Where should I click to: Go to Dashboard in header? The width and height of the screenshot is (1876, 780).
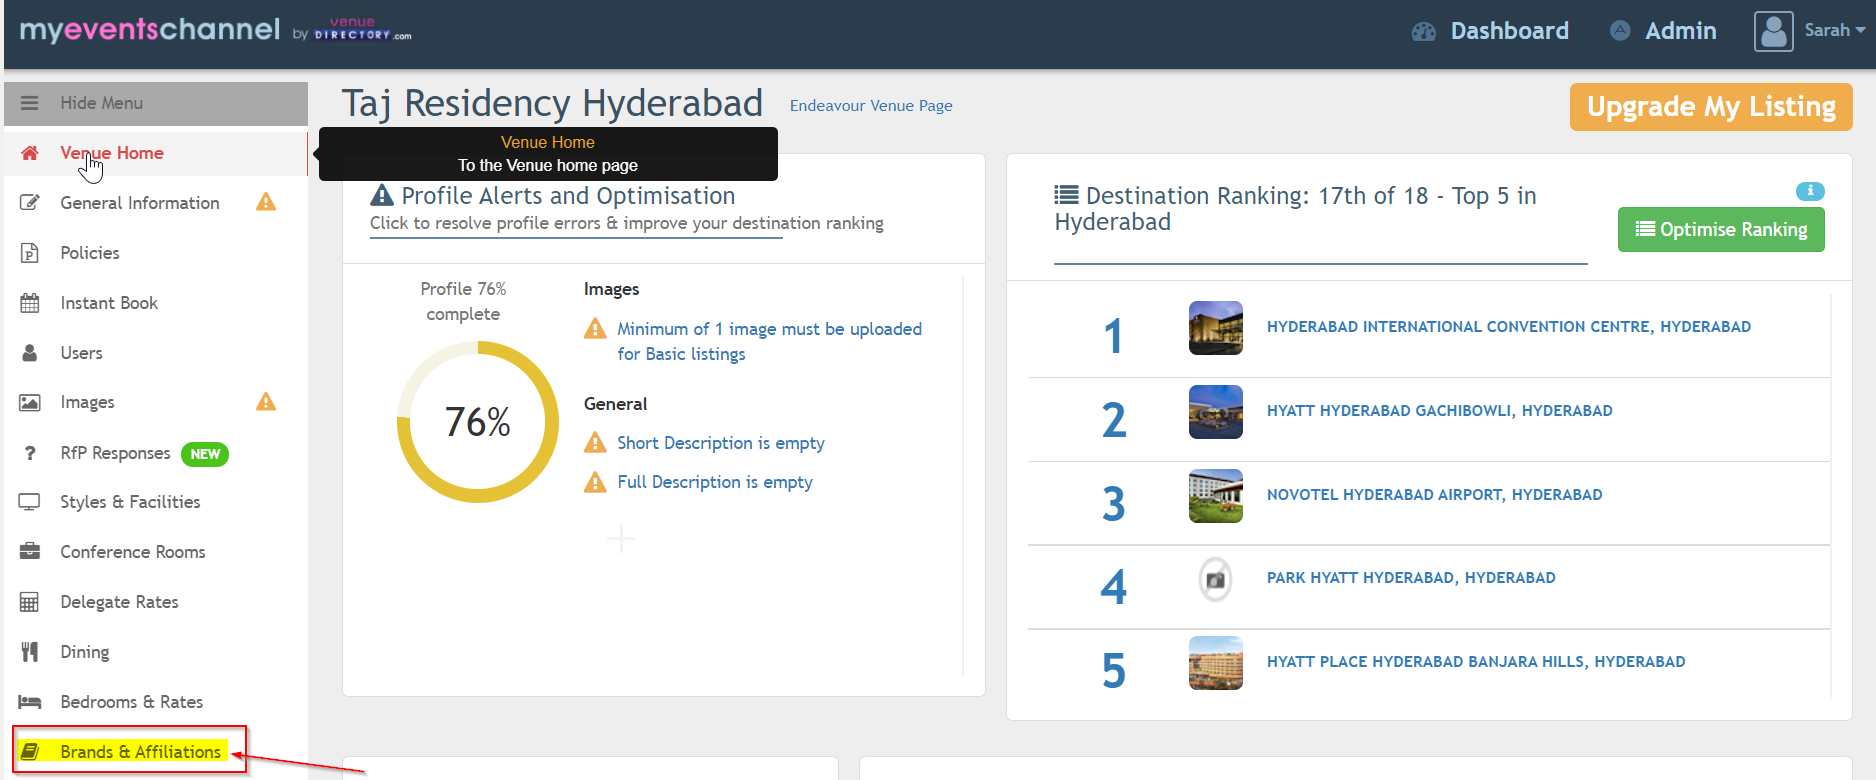click(x=1510, y=31)
